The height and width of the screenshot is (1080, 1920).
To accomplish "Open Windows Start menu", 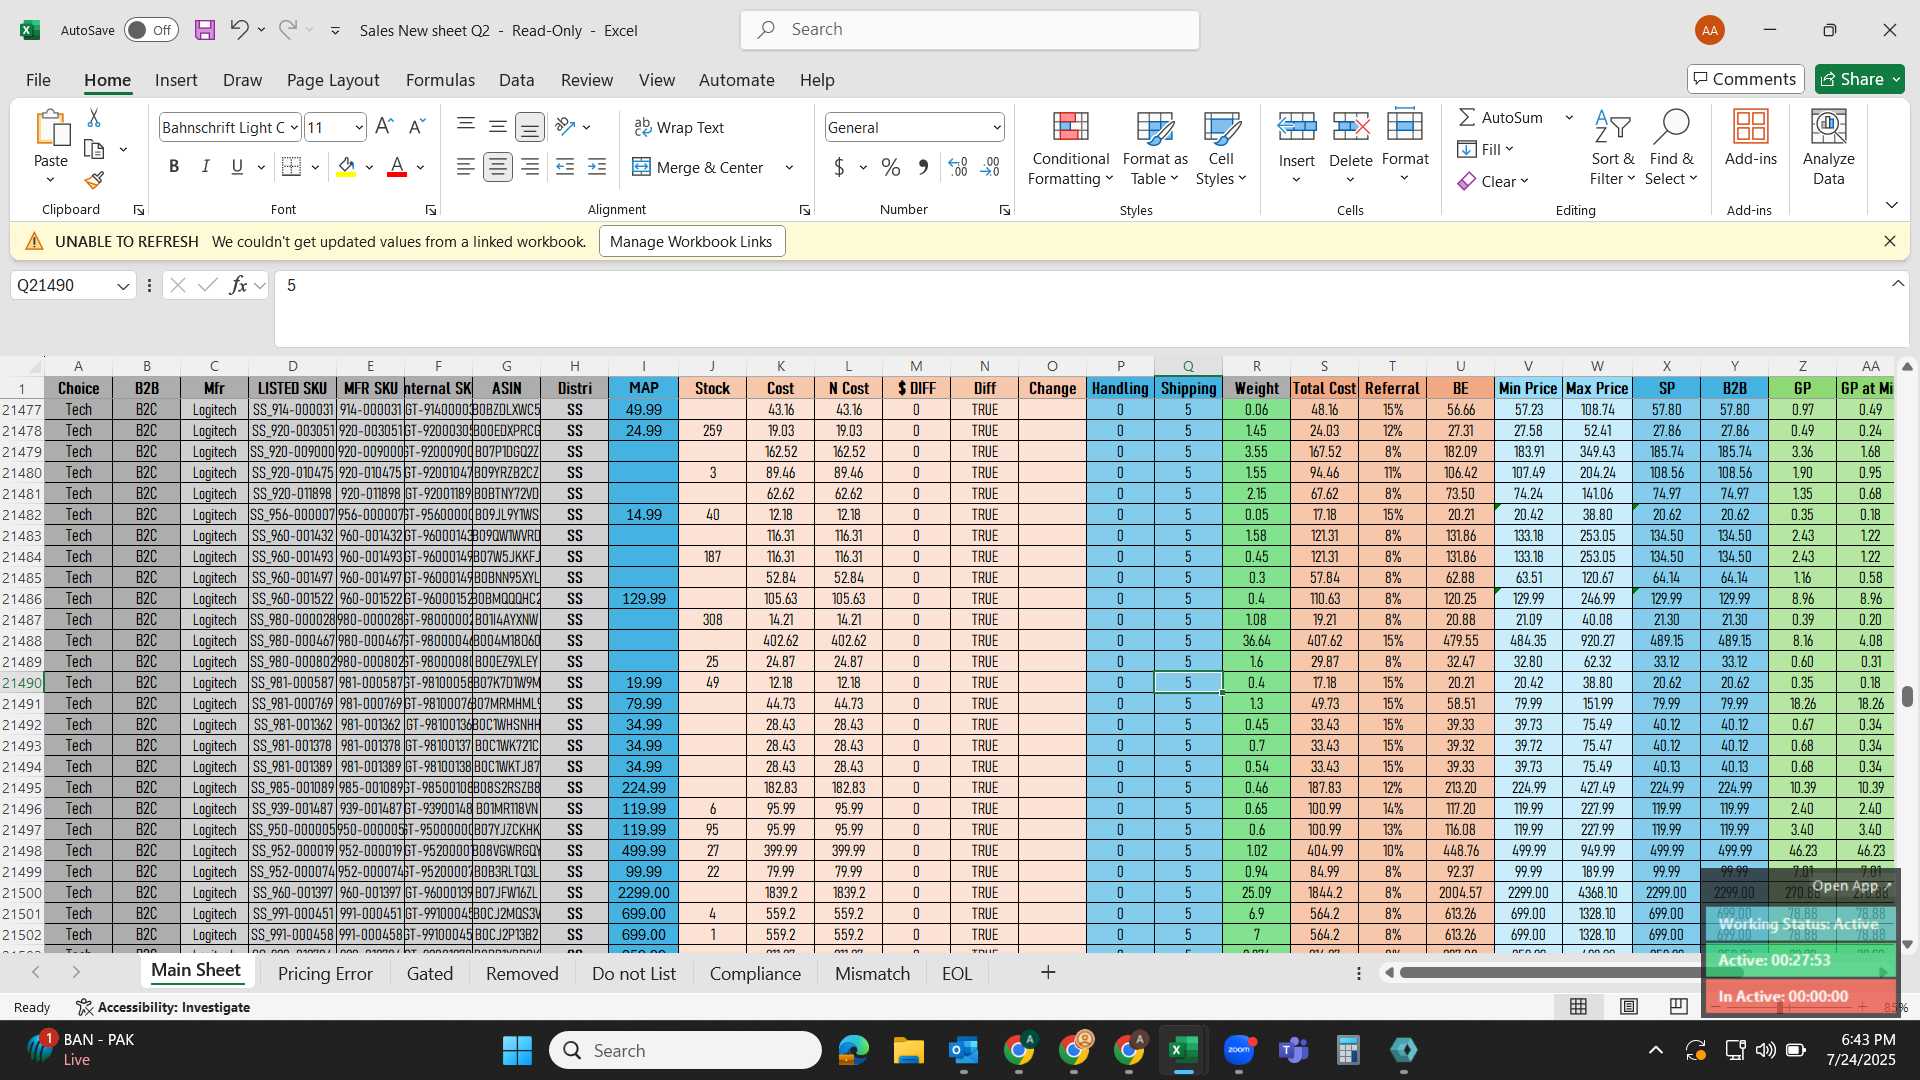I will tap(517, 1050).
